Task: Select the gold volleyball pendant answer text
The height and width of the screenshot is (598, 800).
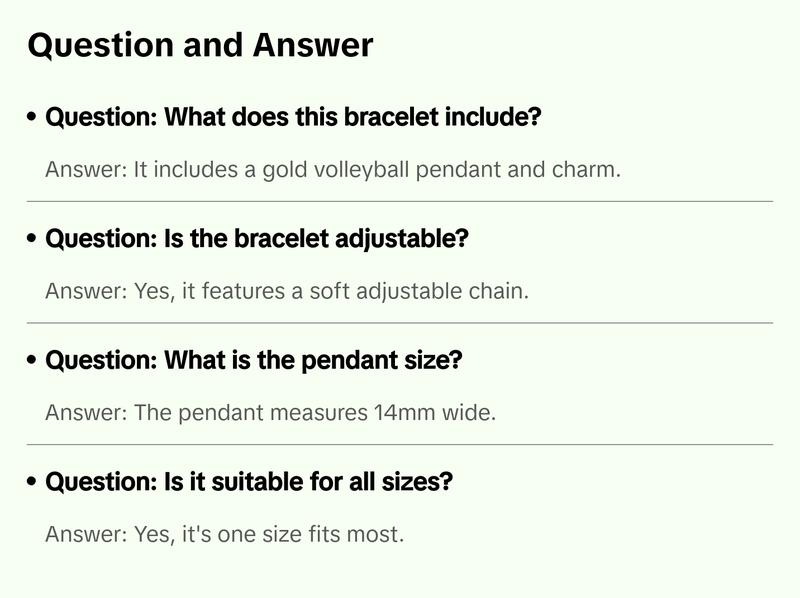Action: (x=333, y=170)
